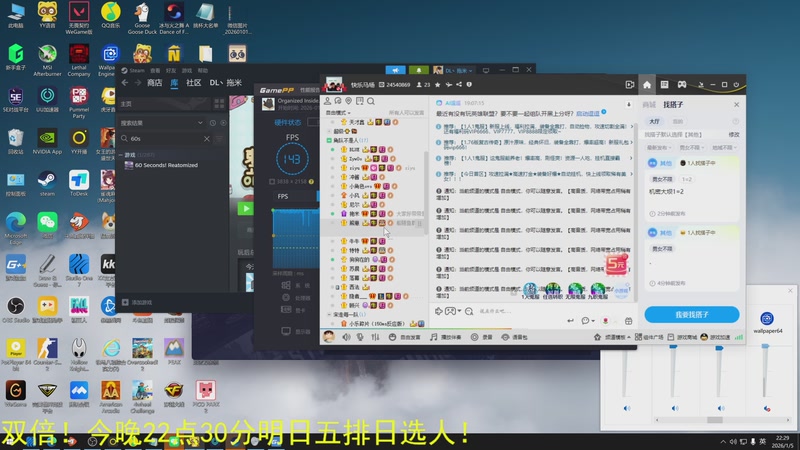This screenshot has height=450, width=800.
Task: Open the video live icon in YY header
Action: coord(630,85)
